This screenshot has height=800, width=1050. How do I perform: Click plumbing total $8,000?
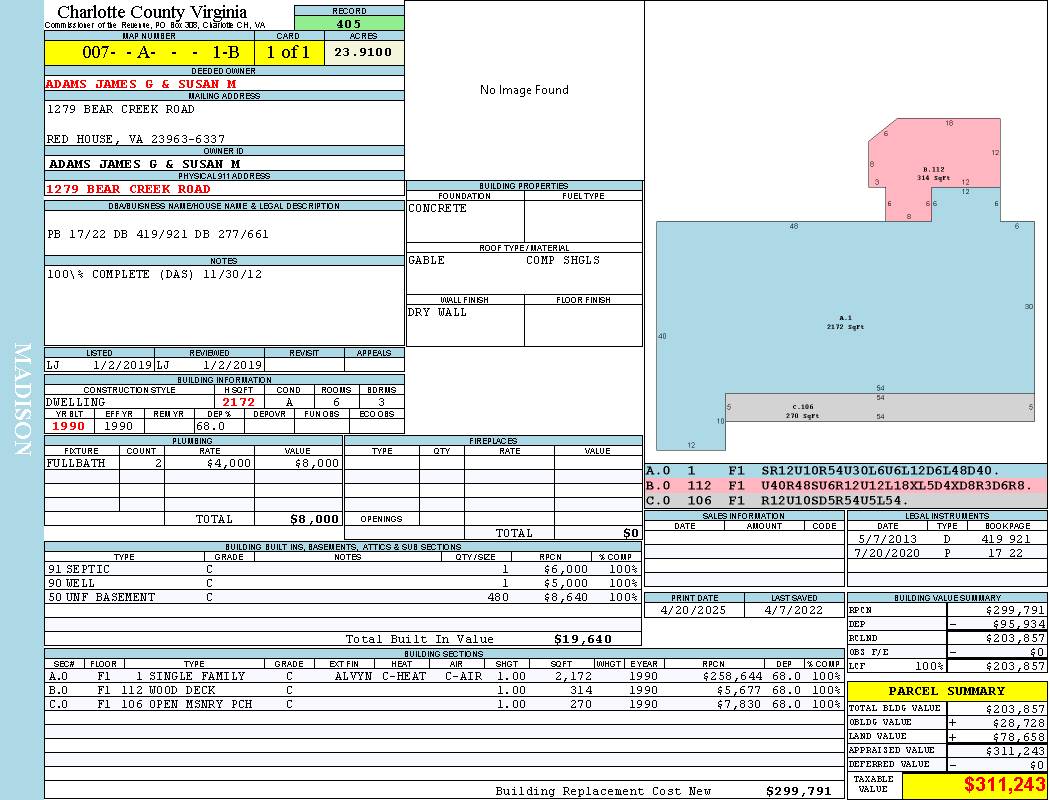(x=315, y=519)
